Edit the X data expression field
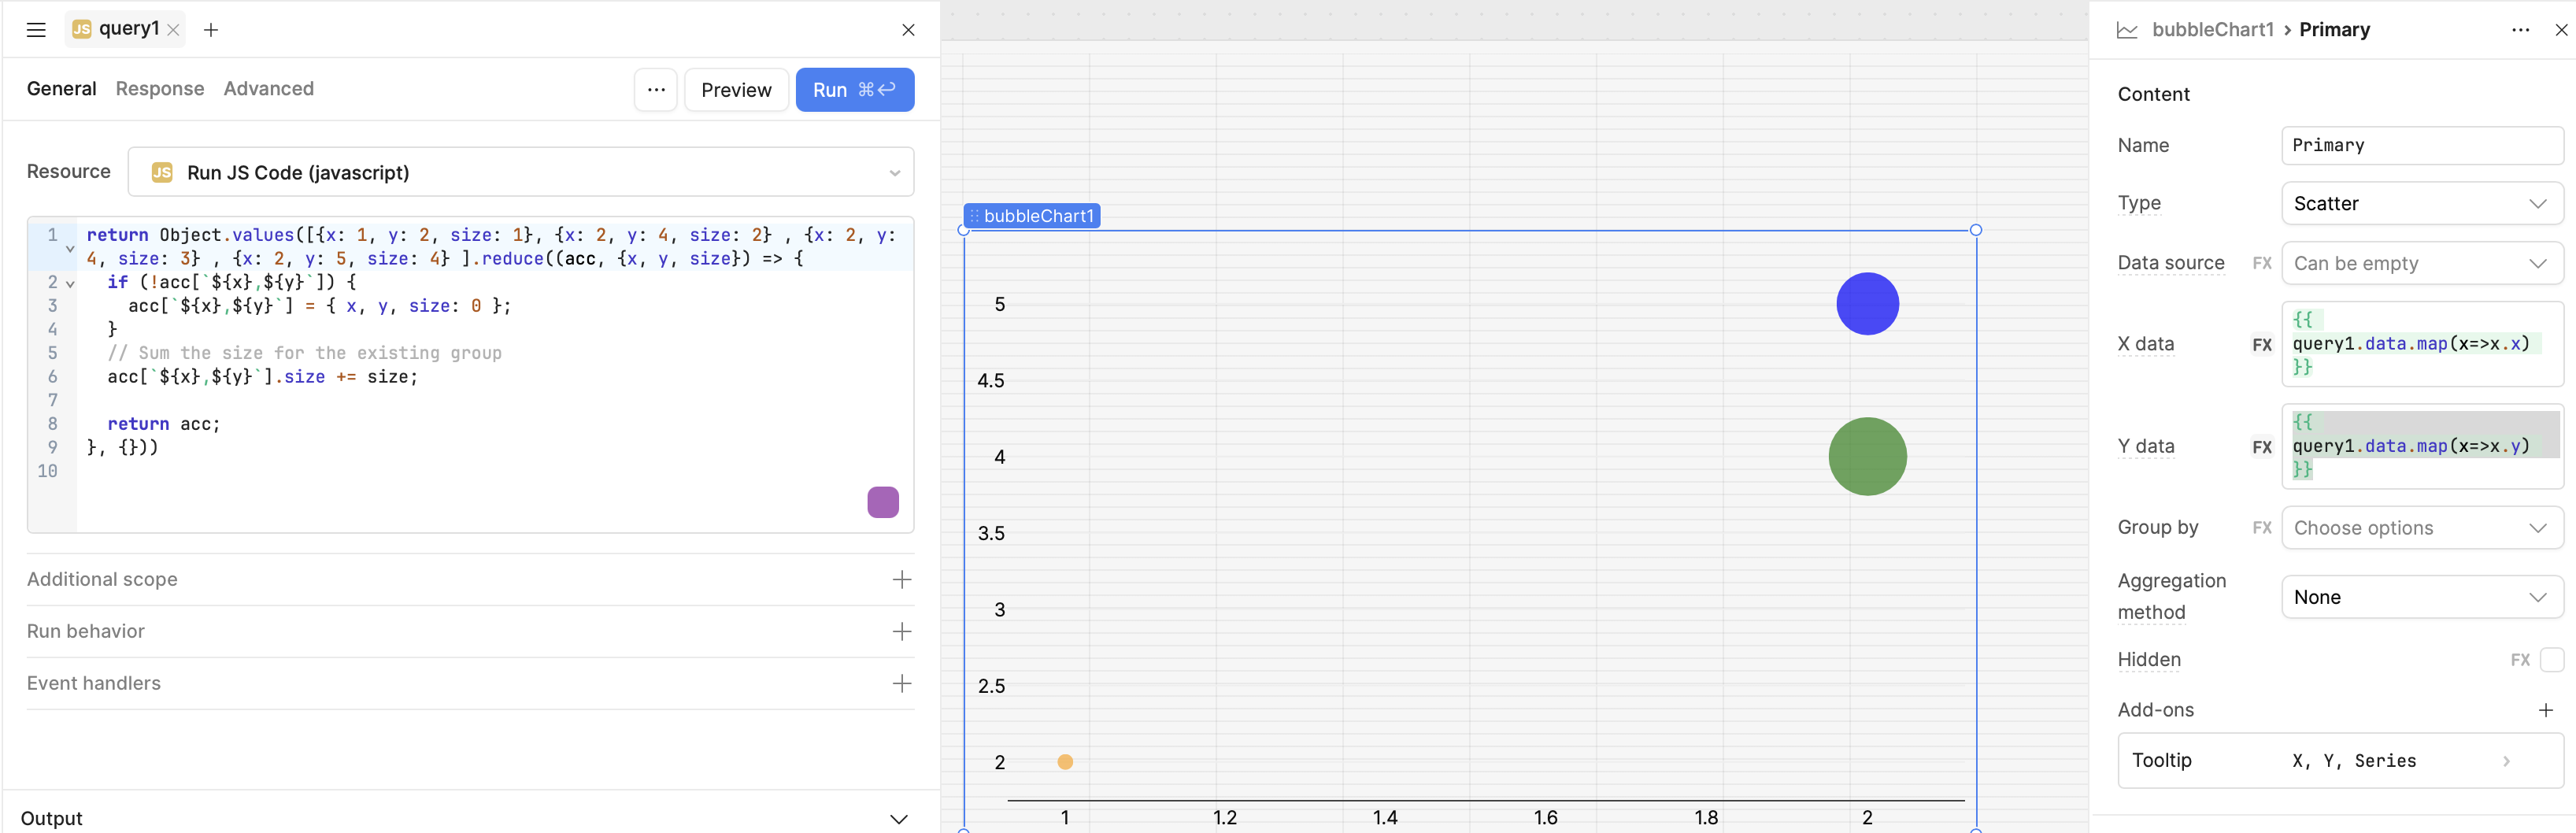2576x833 pixels. [x=2422, y=344]
